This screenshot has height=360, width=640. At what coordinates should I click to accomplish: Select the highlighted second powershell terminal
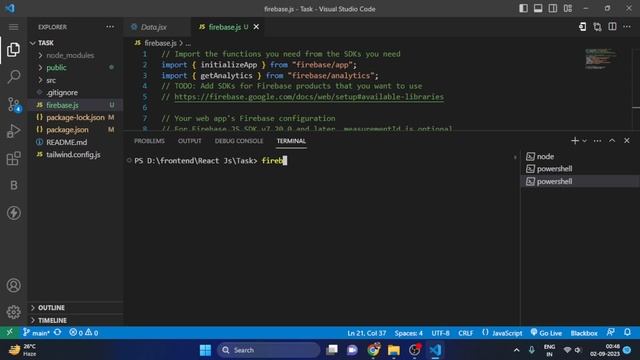(580, 181)
